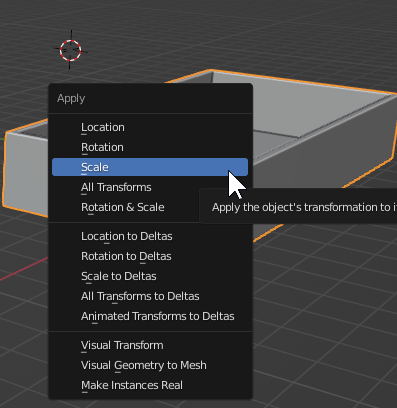Apply All Transforms to the object
Screen dimensions: 397x408
coord(150,187)
